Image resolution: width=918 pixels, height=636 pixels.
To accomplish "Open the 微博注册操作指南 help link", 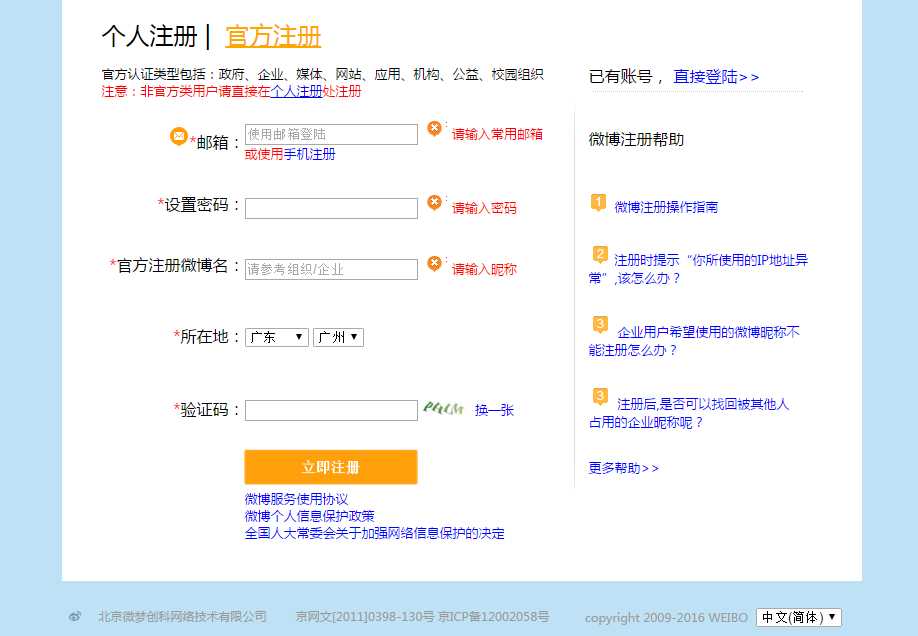I will pyautogui.click(x=666, y=207).
